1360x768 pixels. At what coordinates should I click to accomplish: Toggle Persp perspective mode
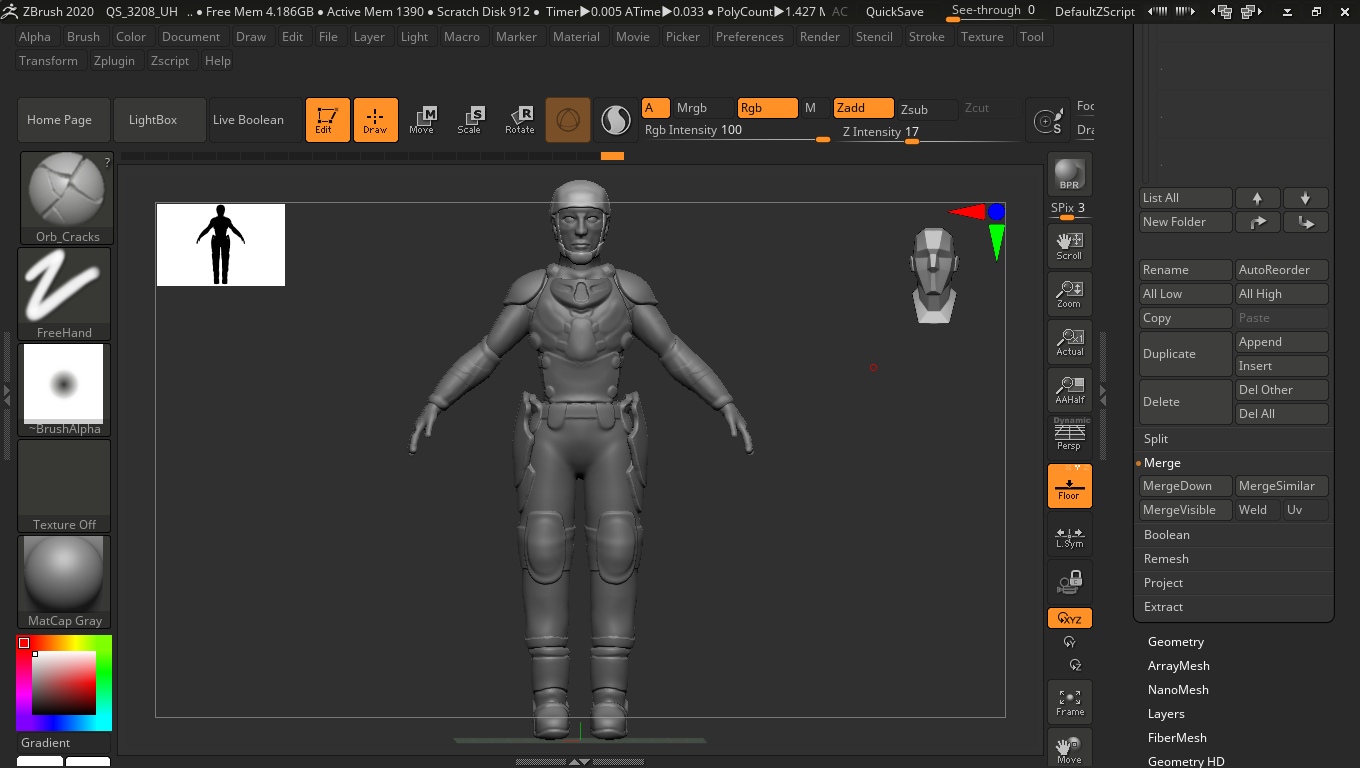pos(1069,436)
